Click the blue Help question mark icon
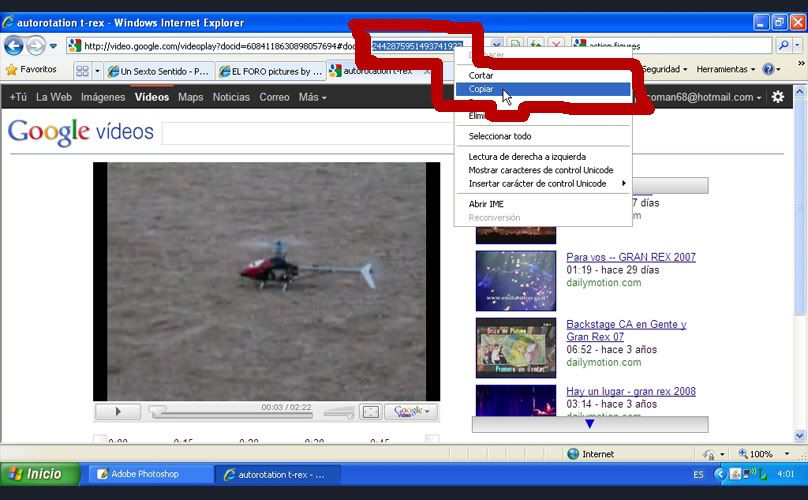Image resolution: width=808 pixels, height=500 pixels. 768,69
